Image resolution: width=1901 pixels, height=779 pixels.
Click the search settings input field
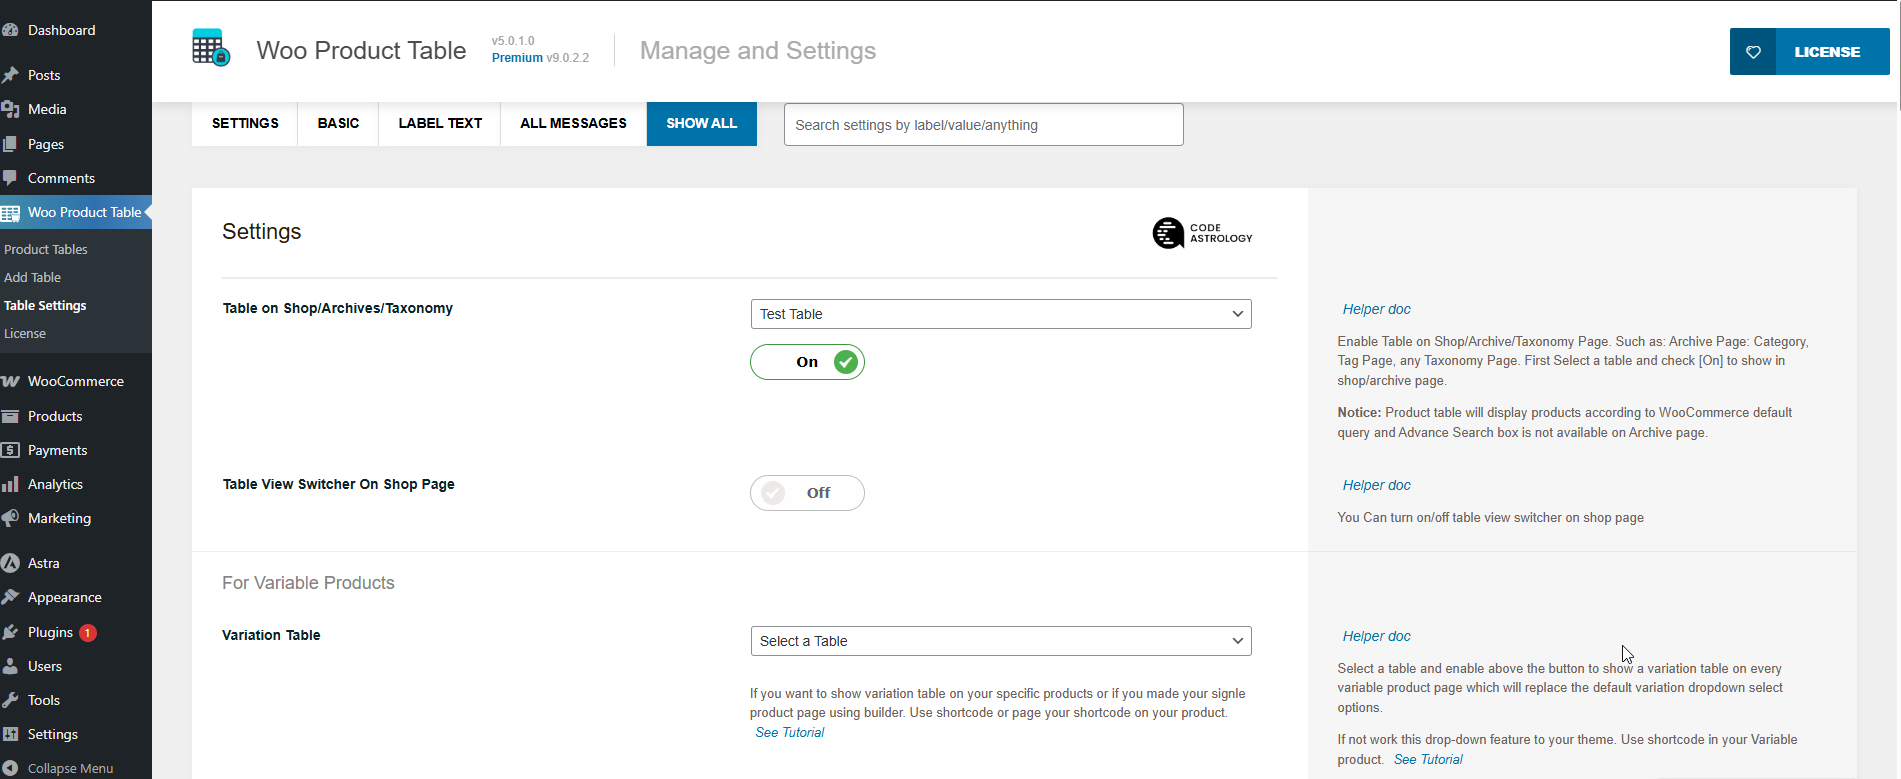click(x=984, y=125)
